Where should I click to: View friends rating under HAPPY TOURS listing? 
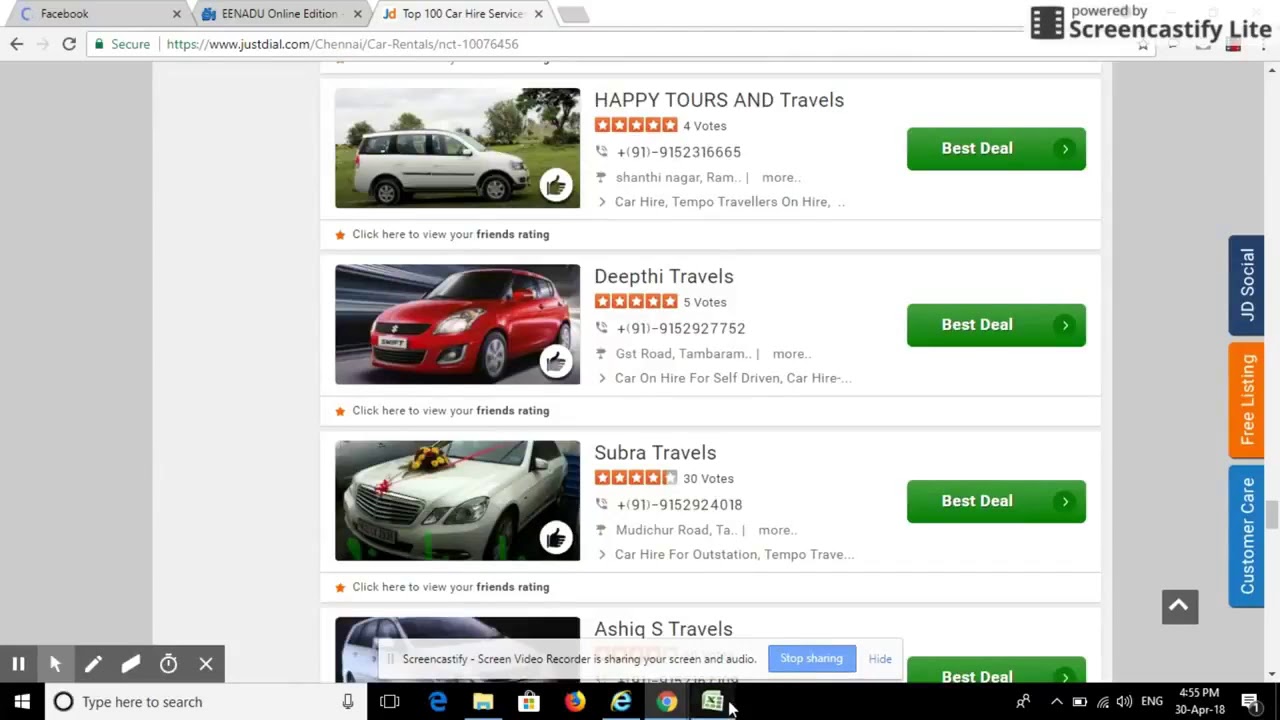click(450, 234)
